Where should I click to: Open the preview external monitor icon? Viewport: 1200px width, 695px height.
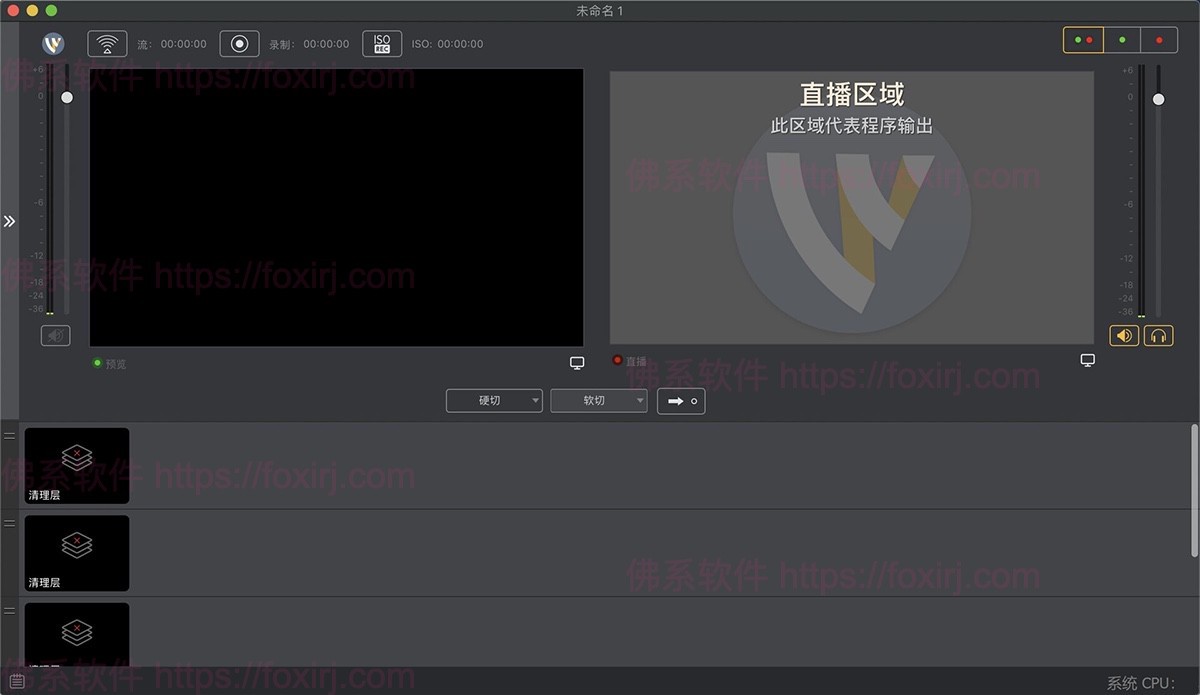[577, 363]
